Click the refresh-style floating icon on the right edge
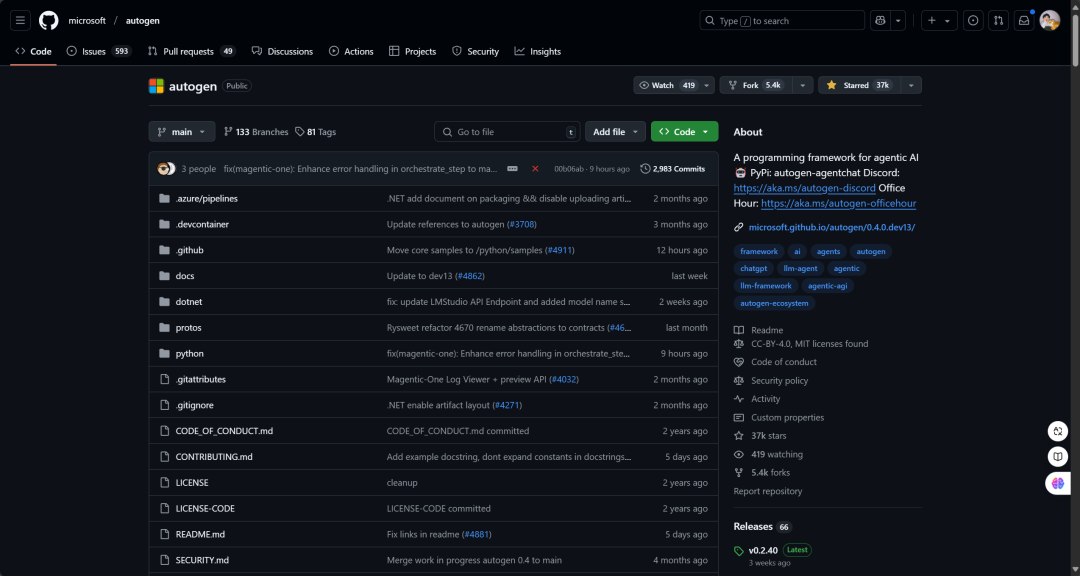 coord(1057,431)
